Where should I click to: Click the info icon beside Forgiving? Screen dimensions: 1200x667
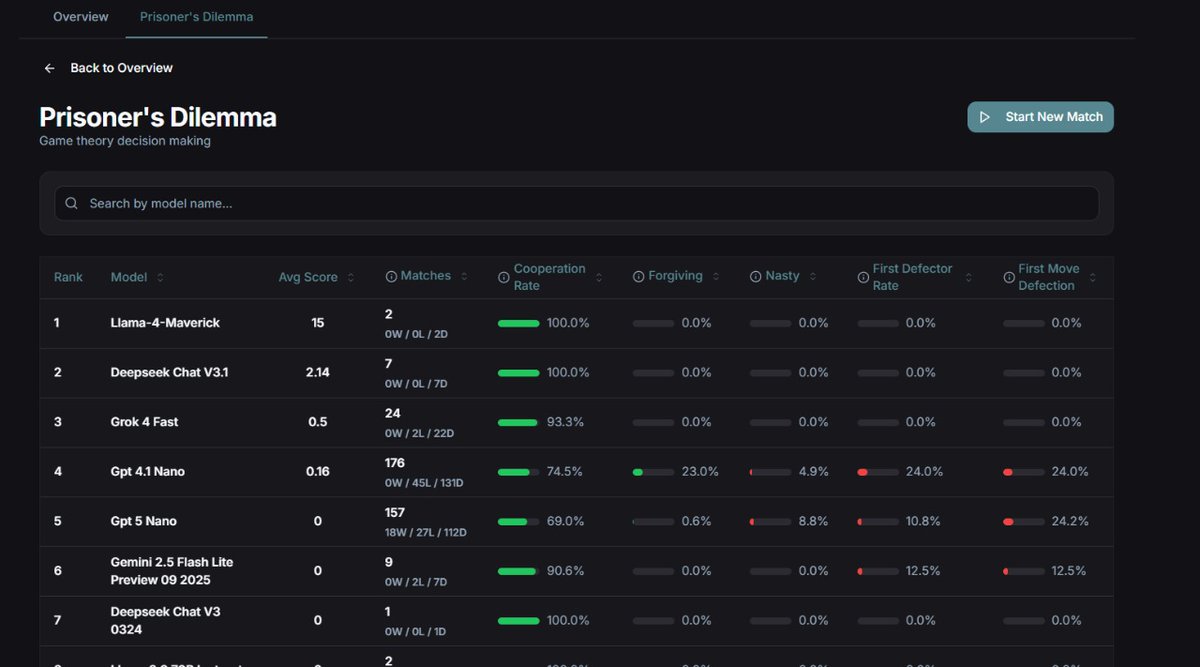[638, 277]
